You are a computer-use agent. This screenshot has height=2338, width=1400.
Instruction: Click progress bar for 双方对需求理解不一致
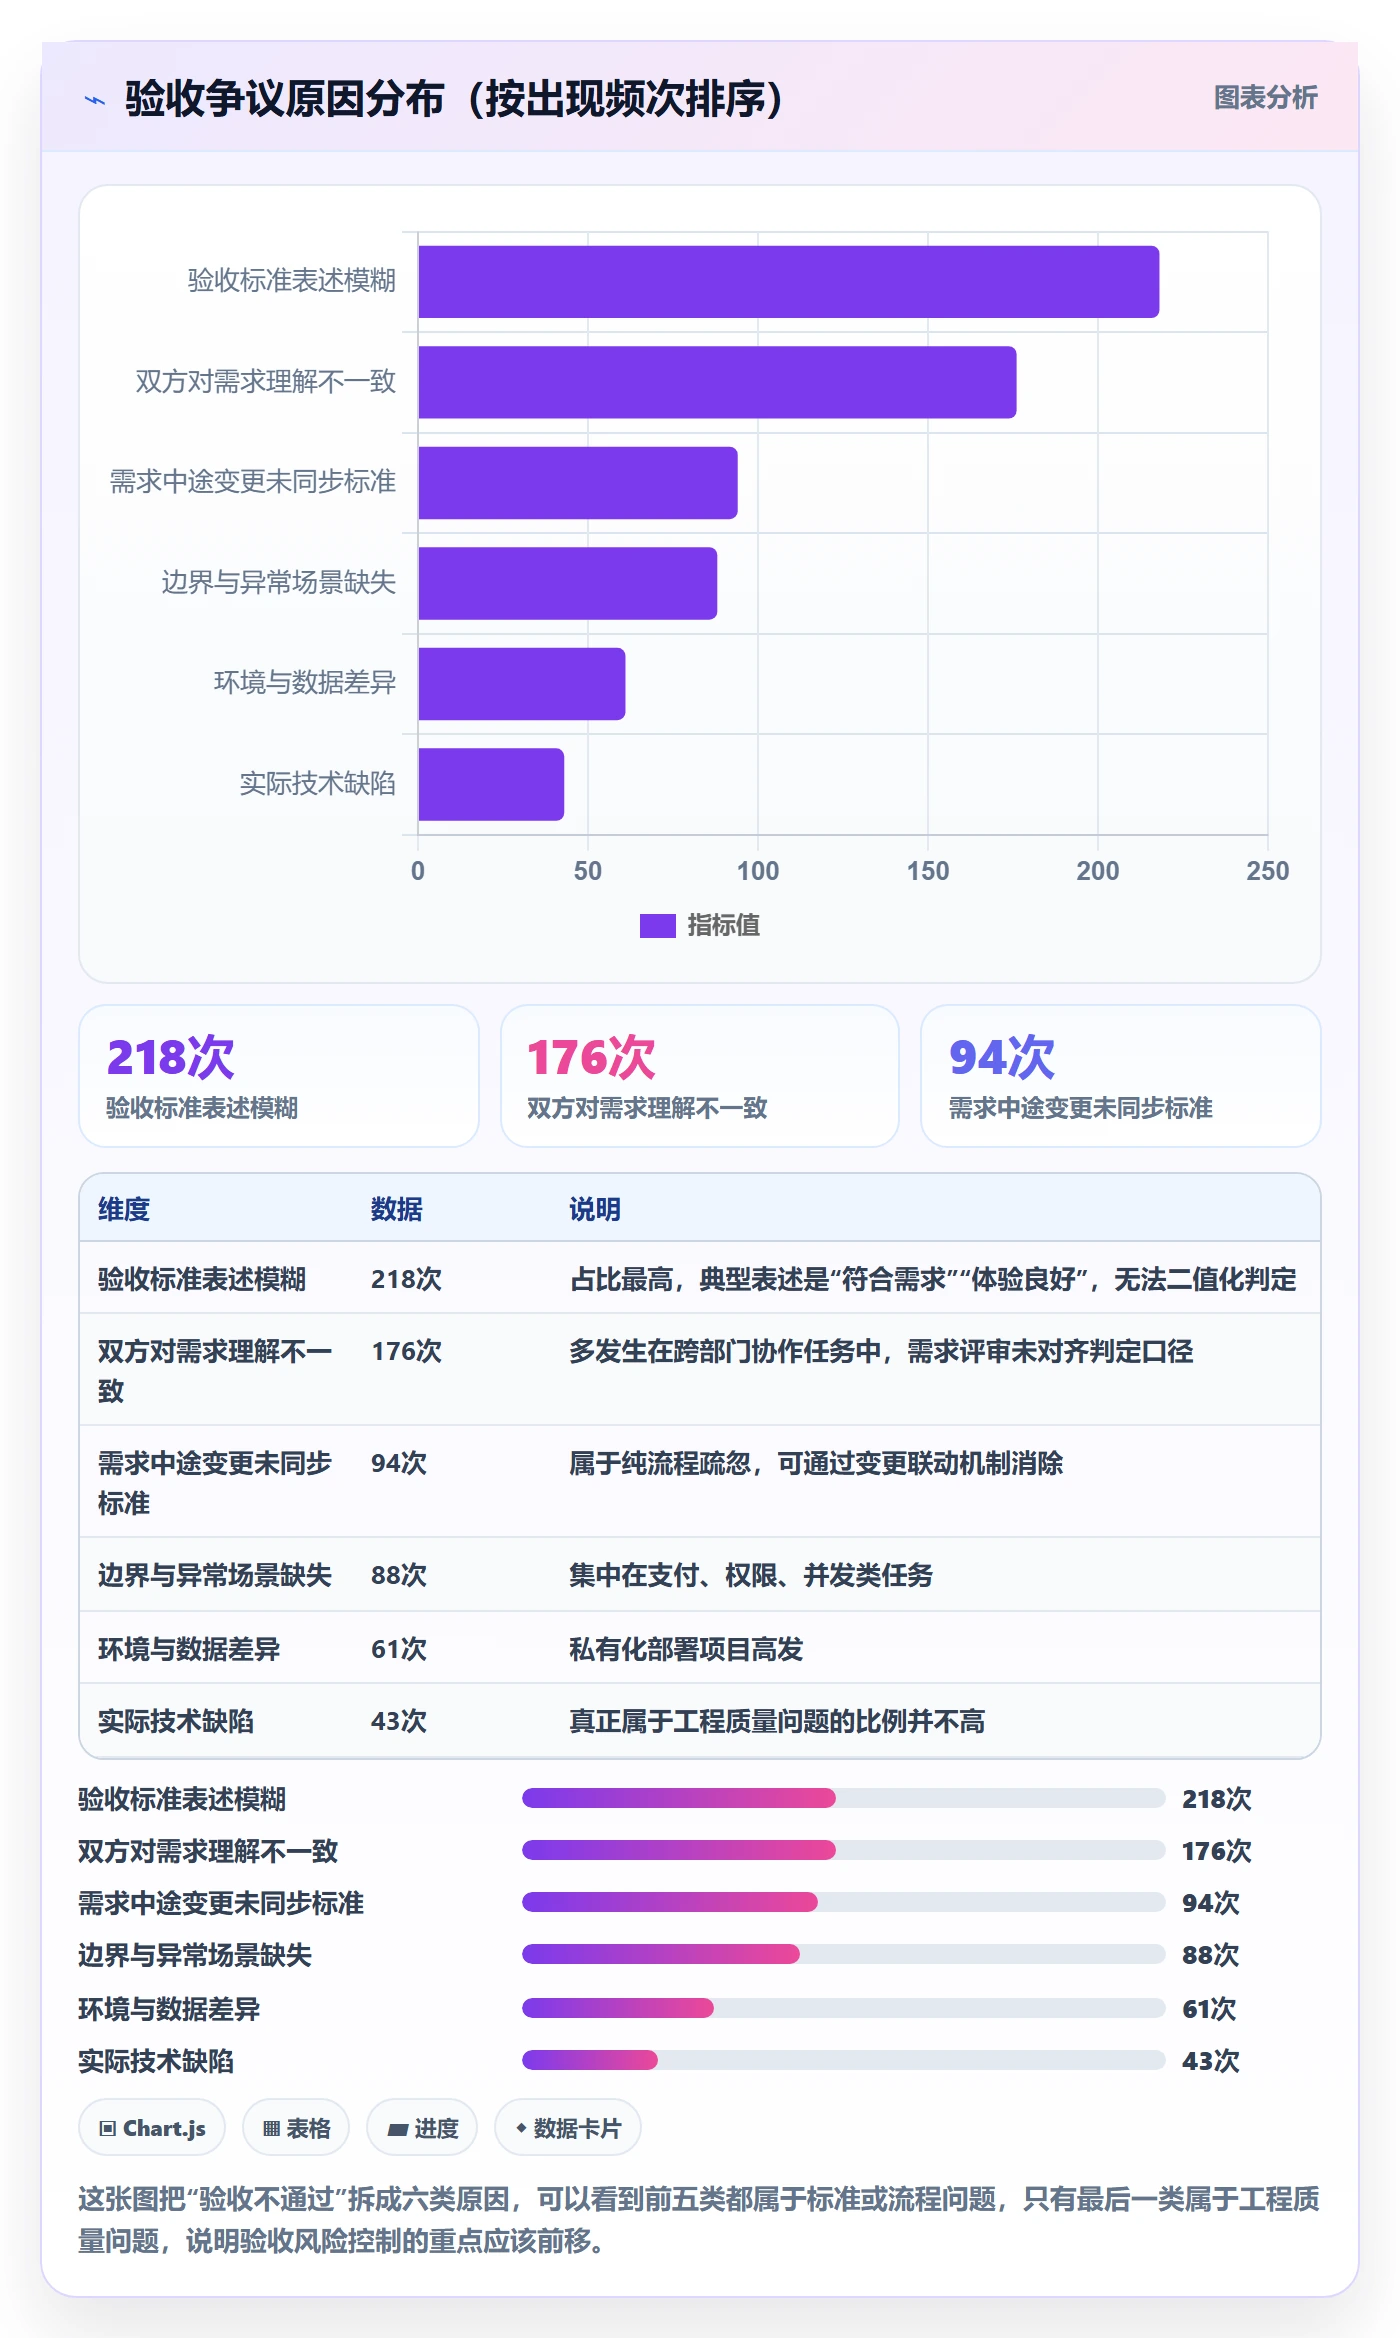[843, 1850]
